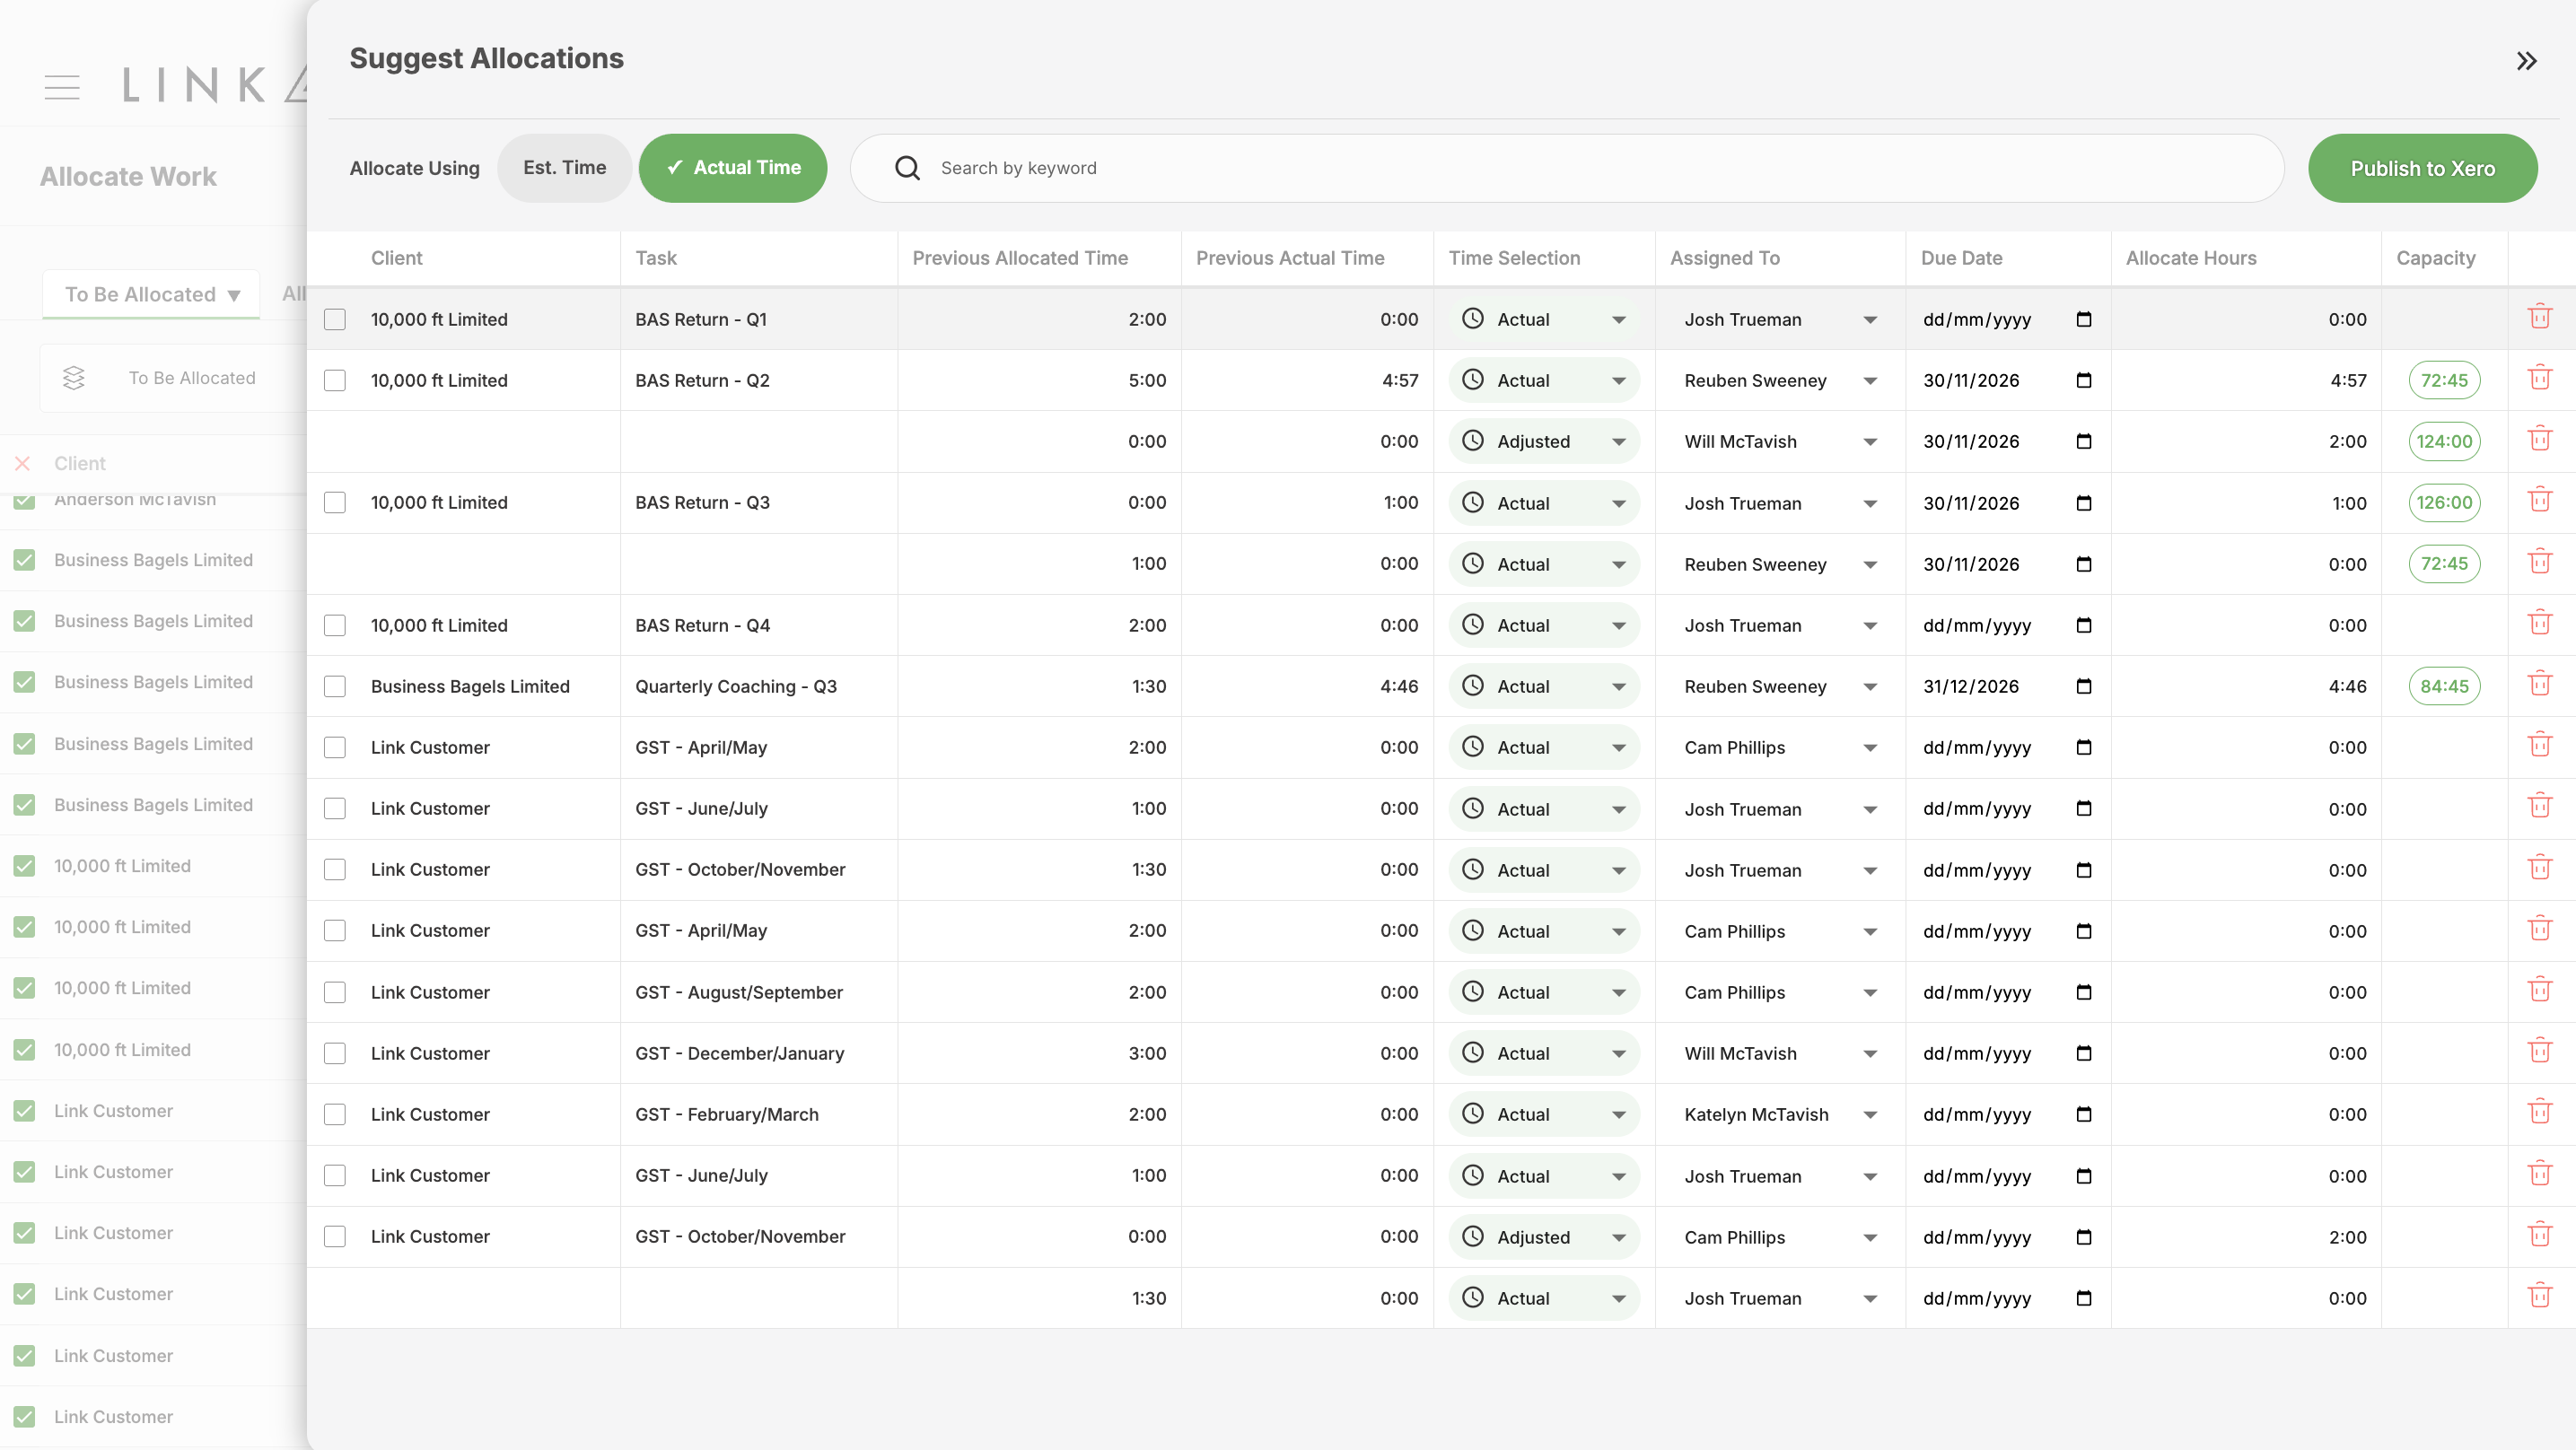
Task: Click the Publish to Xero button
Action: [2422, 168]
